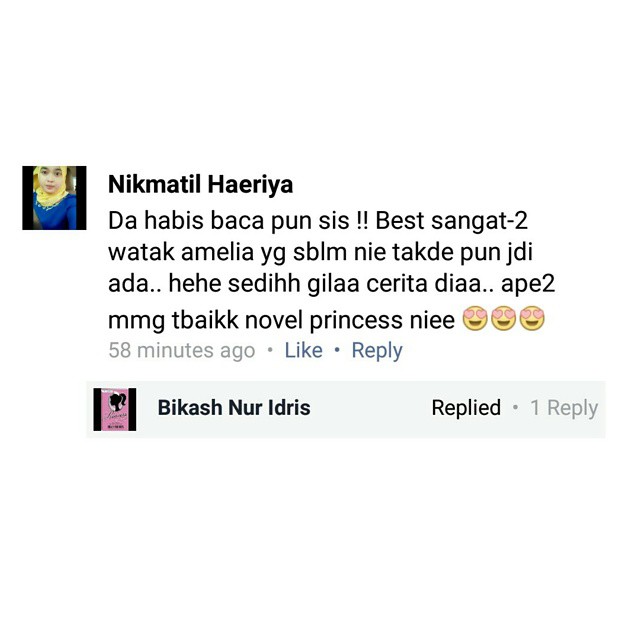
Task: Expand the 1 Reply thread
Action: 564,408
